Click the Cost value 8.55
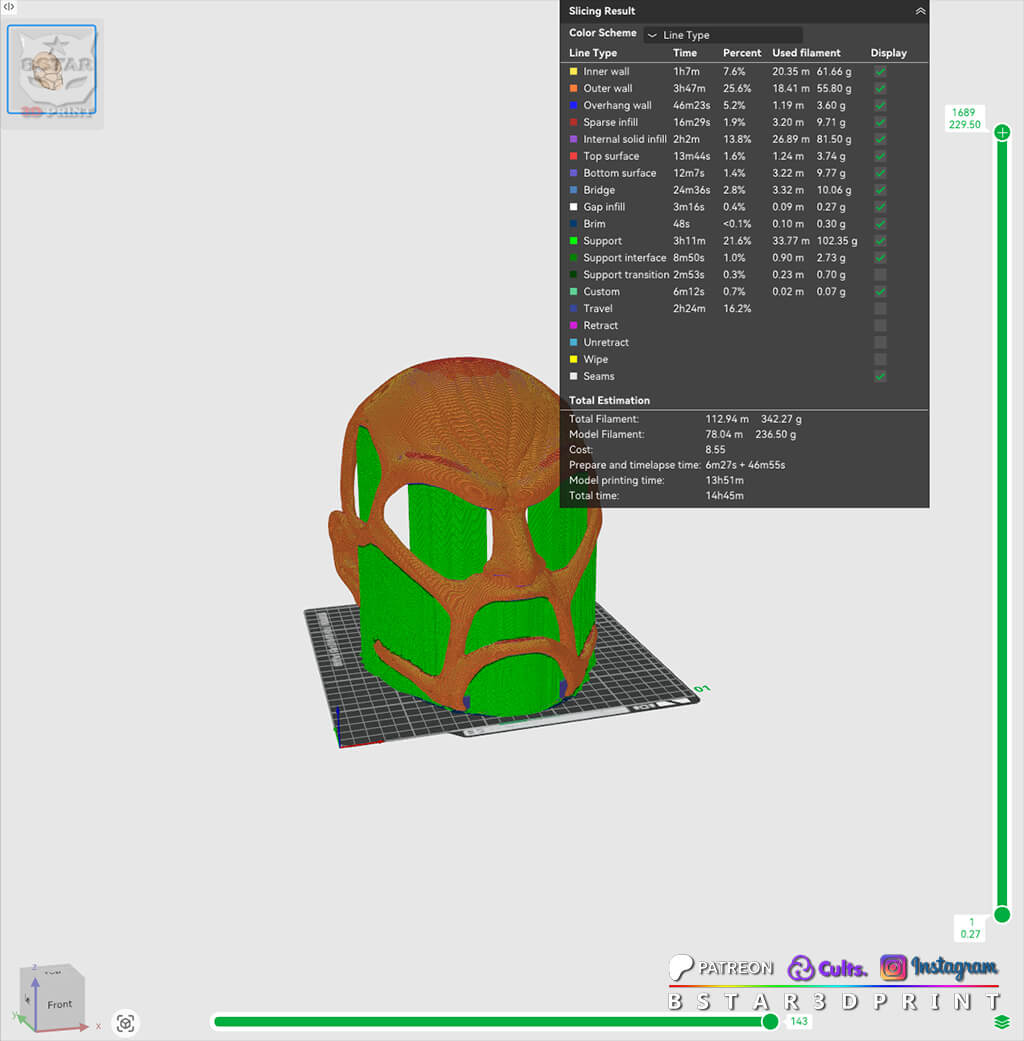Screen dimensions: 1024x1041 715,449
